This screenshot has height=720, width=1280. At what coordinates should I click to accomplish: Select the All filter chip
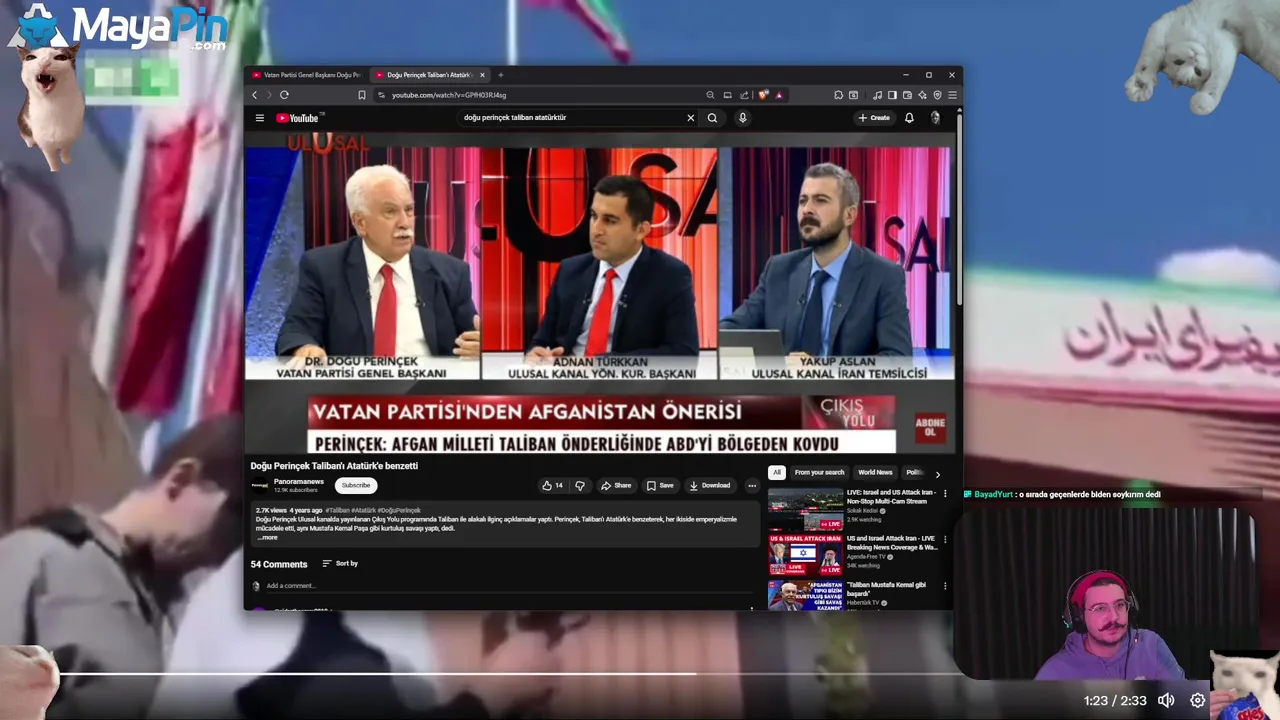(777, 473)
